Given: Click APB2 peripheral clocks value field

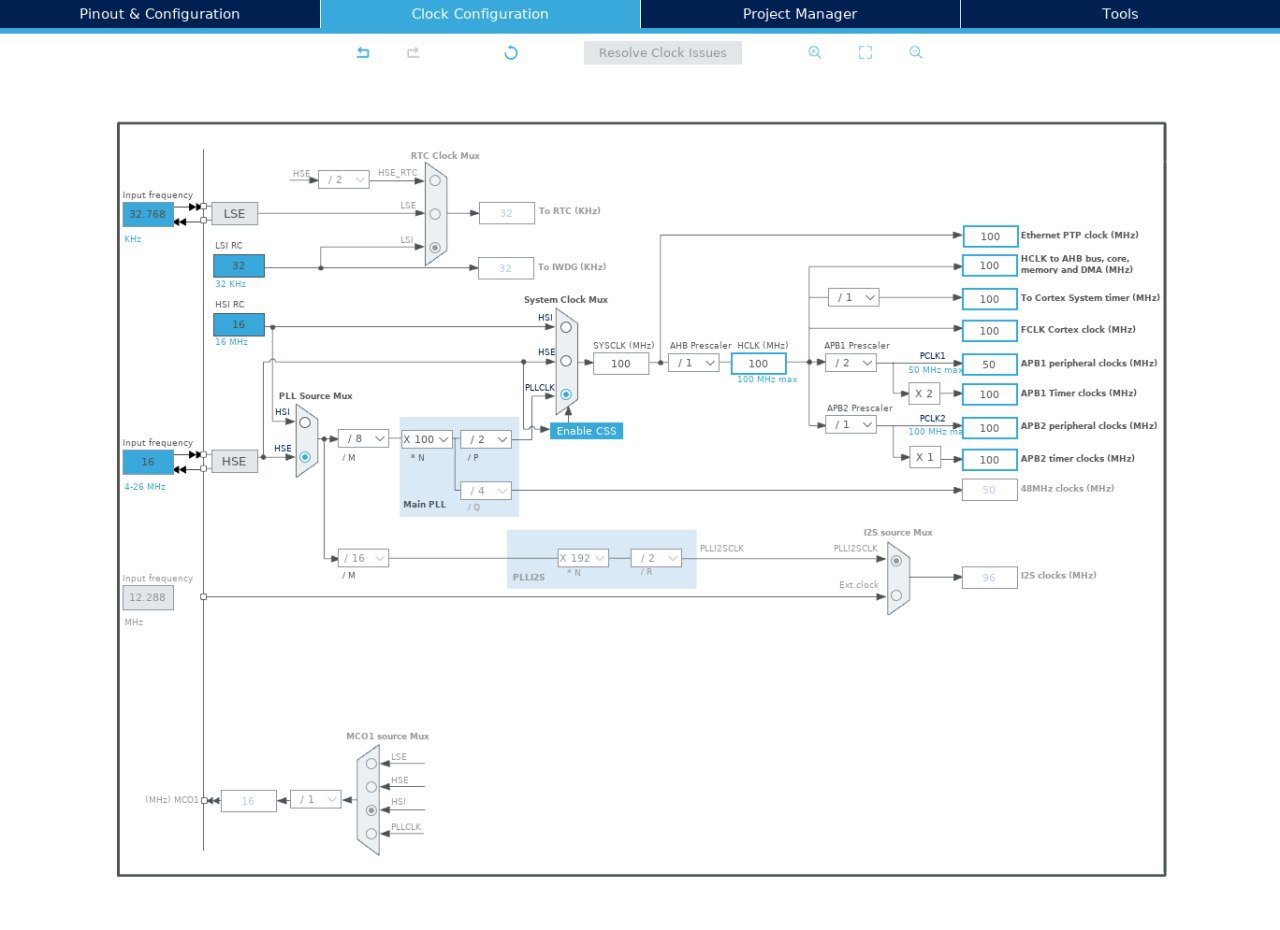Looking at the screenshot, I should (990, 428).
